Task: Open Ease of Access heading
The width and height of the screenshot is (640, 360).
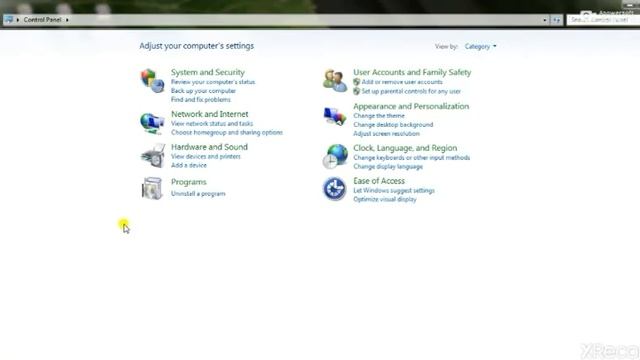Action: (379, 181)
